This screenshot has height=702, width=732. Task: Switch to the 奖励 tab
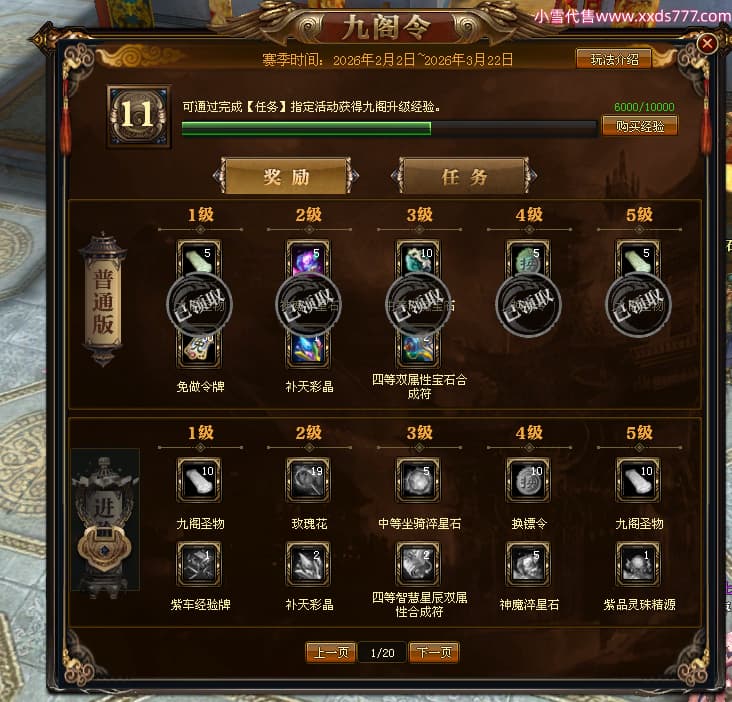286,176
